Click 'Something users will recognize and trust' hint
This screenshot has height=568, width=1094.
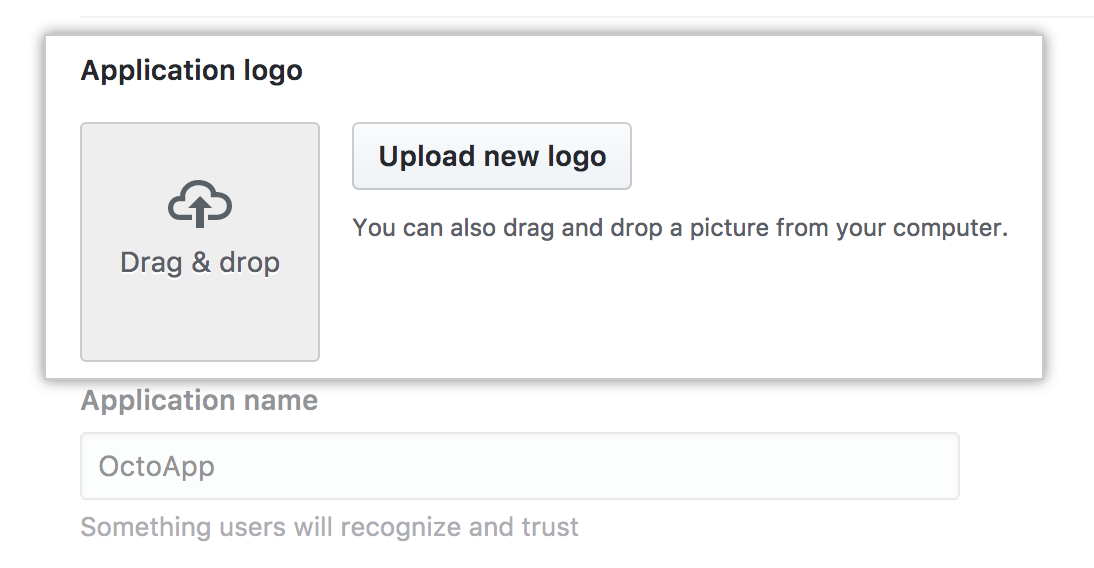(329, 527)
